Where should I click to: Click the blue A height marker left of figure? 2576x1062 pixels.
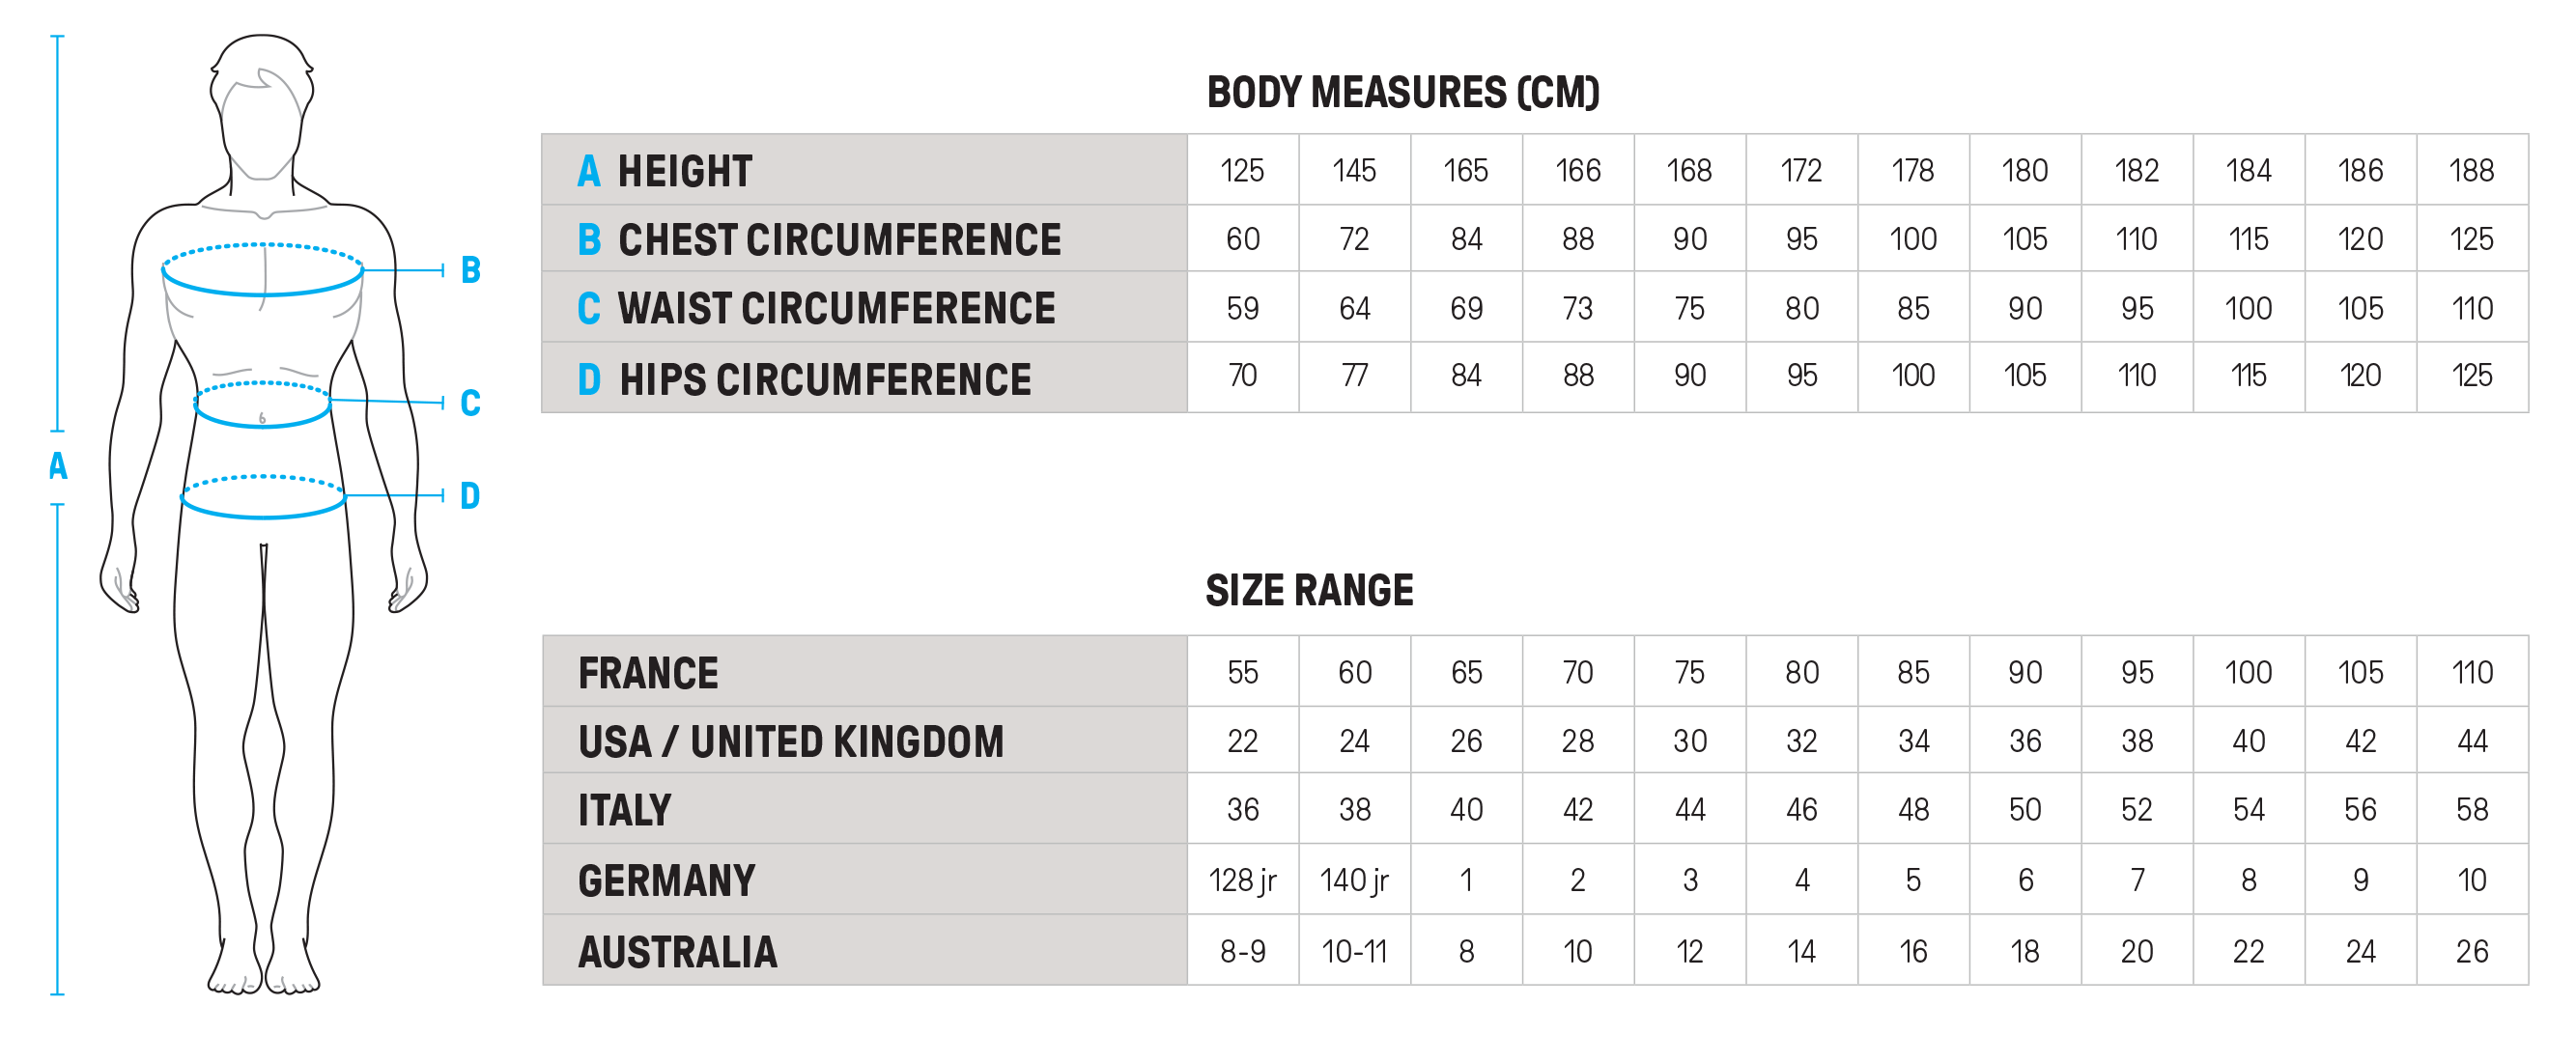tap(58, 466)
